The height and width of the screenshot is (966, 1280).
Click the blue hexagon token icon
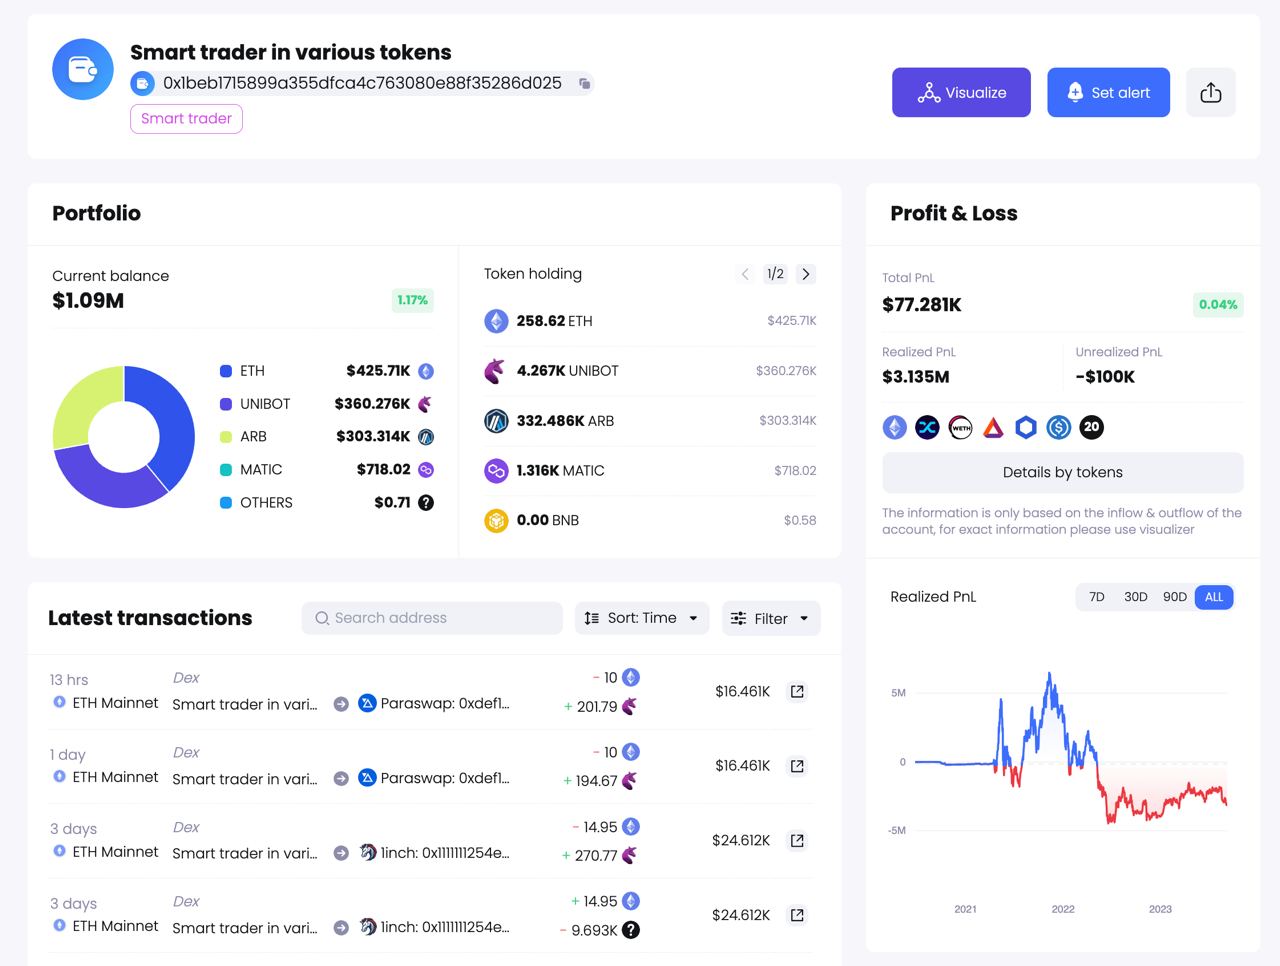[1026, 428]
